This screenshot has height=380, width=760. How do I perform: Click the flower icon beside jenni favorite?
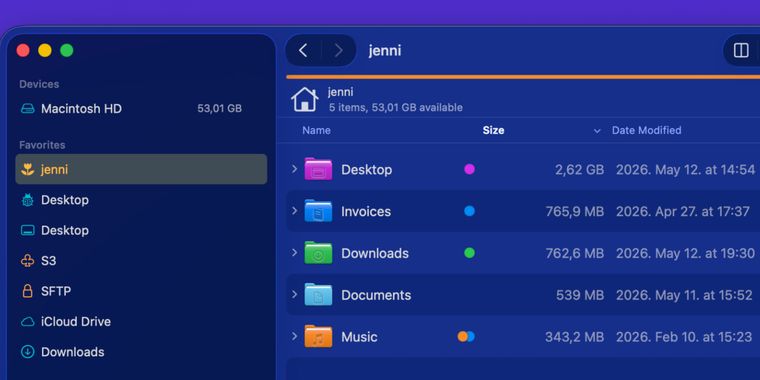tap(28, 170)
